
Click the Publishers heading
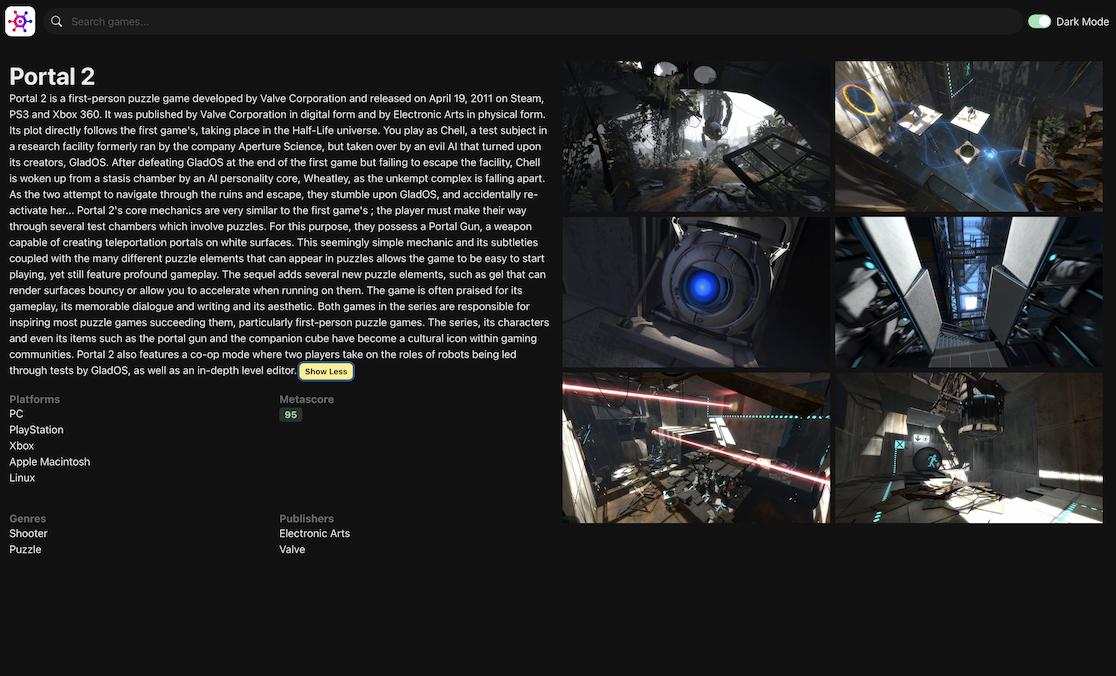(x=306, y=519)
